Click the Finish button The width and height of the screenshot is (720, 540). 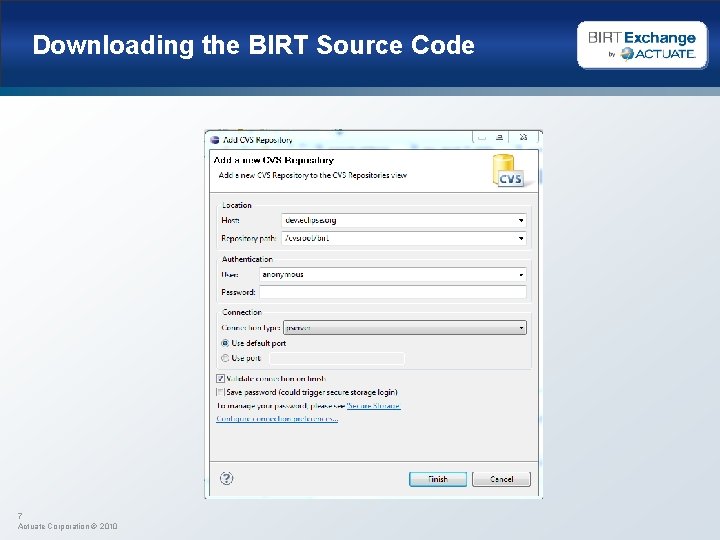point(438,479)
